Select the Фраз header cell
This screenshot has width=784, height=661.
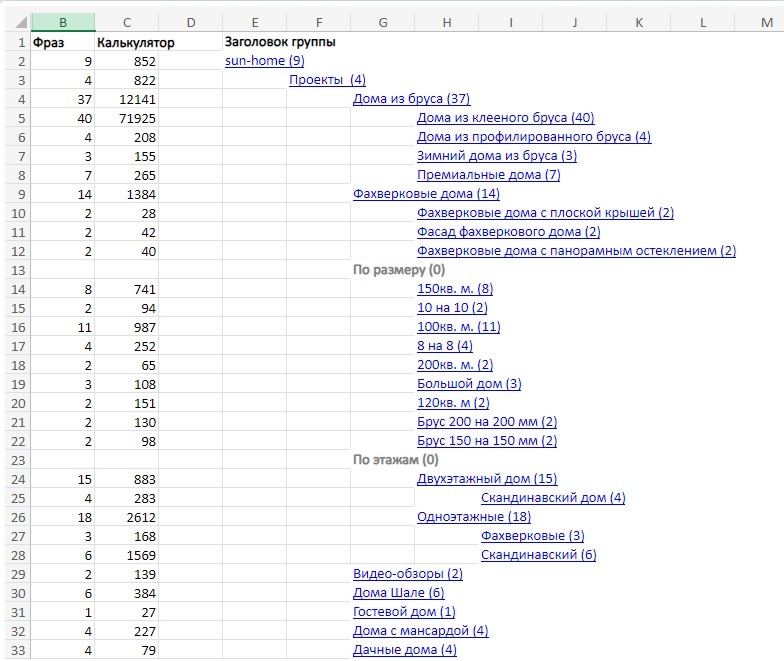coord(63,42)
